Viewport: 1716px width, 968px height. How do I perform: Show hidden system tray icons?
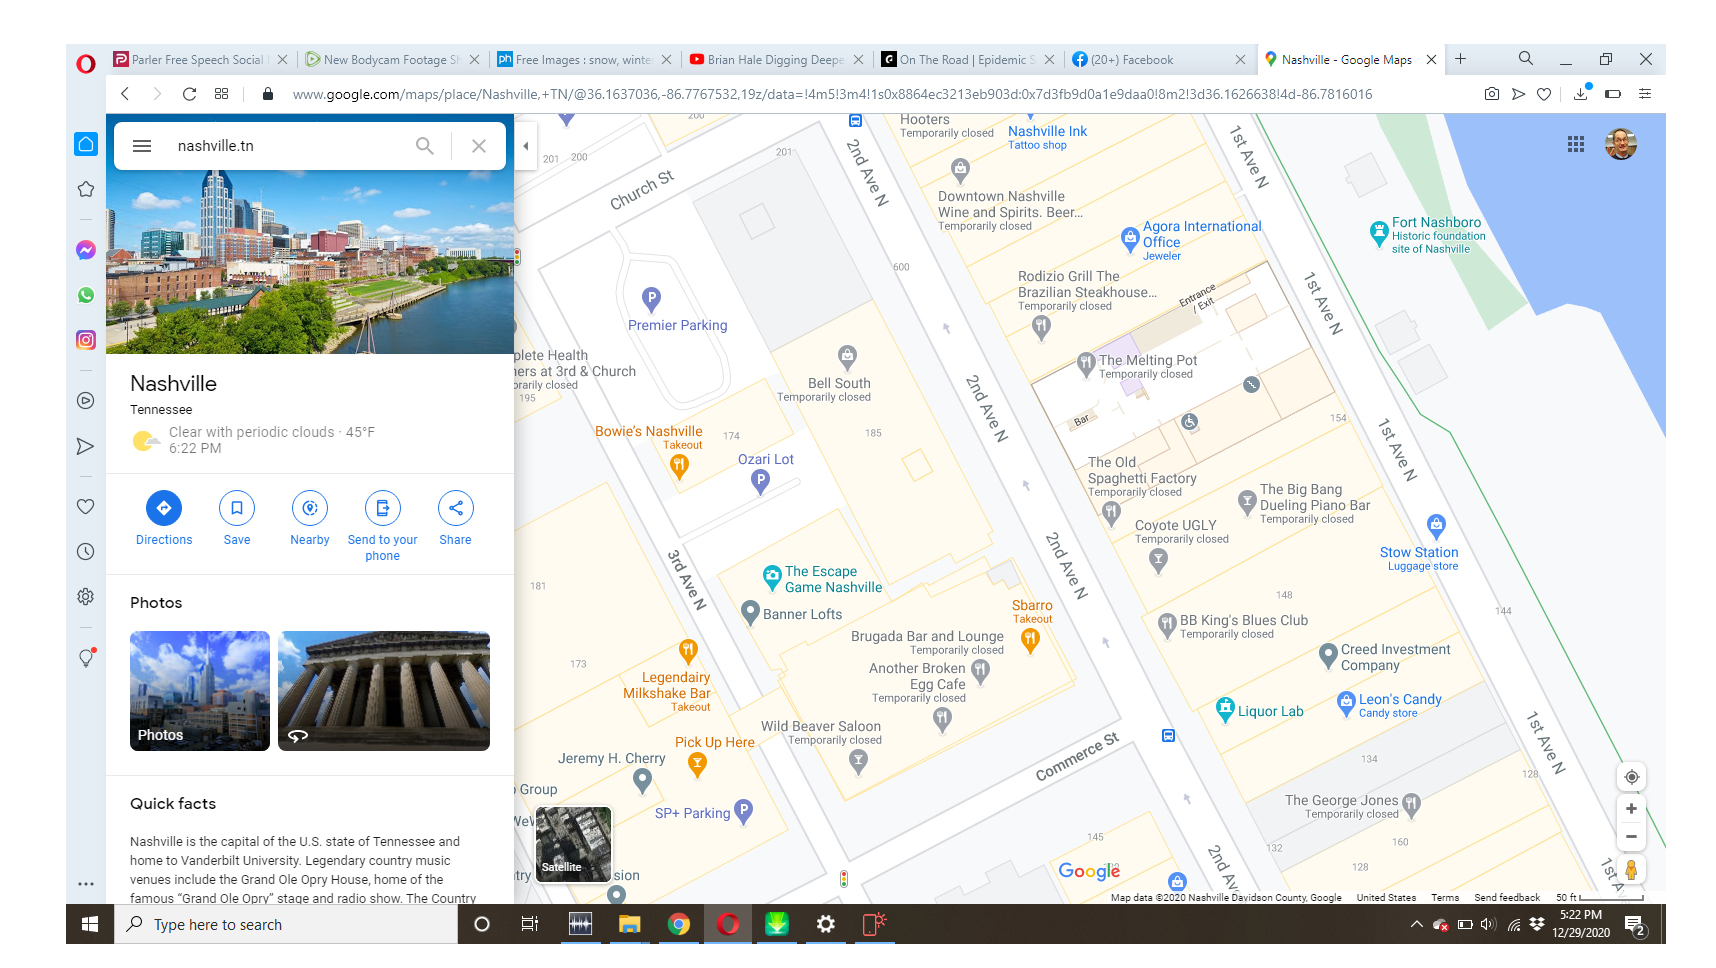pyautogui.click(x=1416, y=925)
